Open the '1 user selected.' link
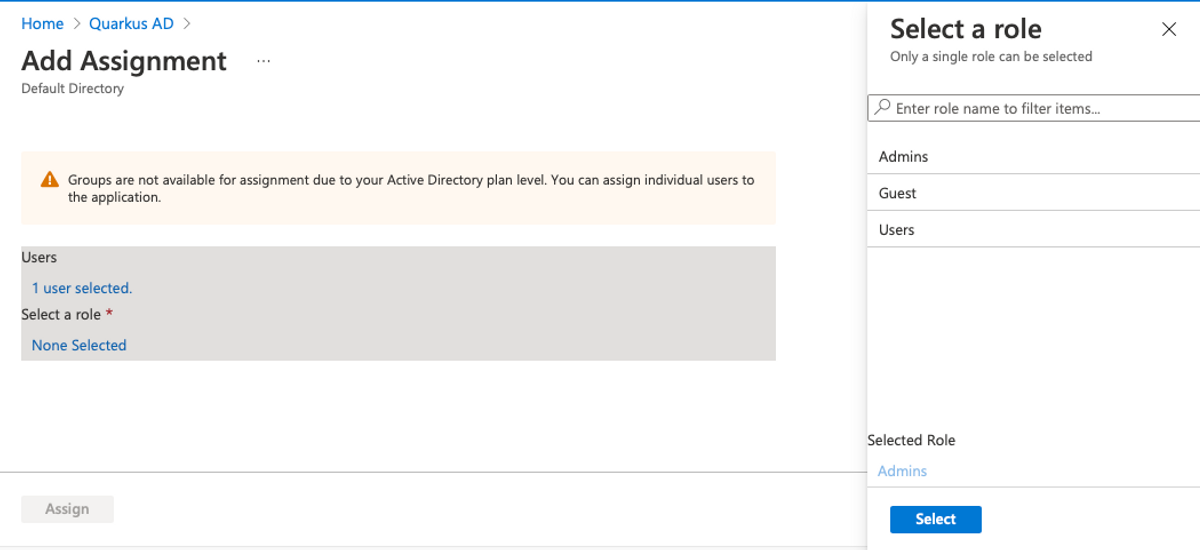 (x=82, y=288)
